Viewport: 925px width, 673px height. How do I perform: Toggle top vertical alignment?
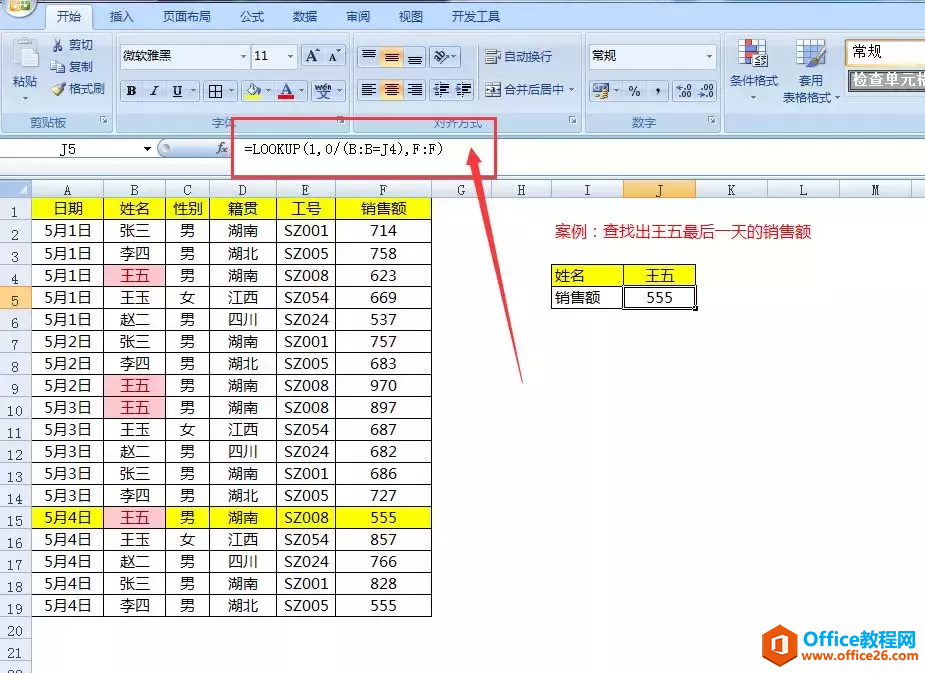(x=369, y=57)
